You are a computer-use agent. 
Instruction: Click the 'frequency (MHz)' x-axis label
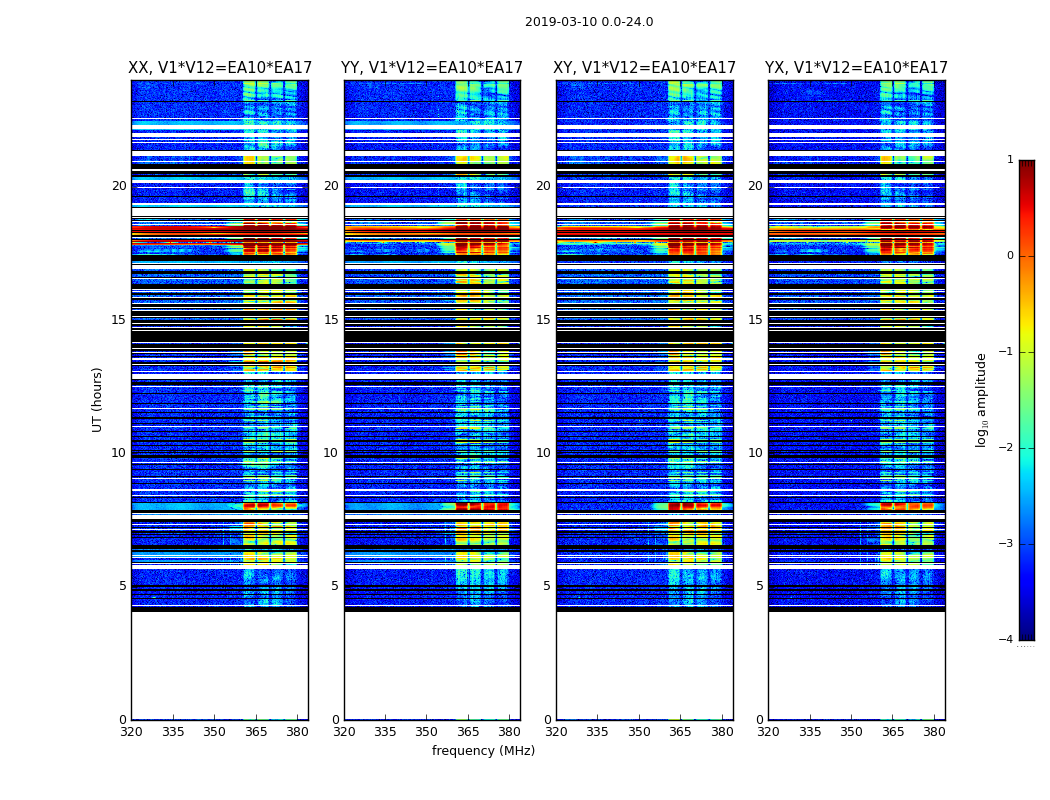click(483, 751)
